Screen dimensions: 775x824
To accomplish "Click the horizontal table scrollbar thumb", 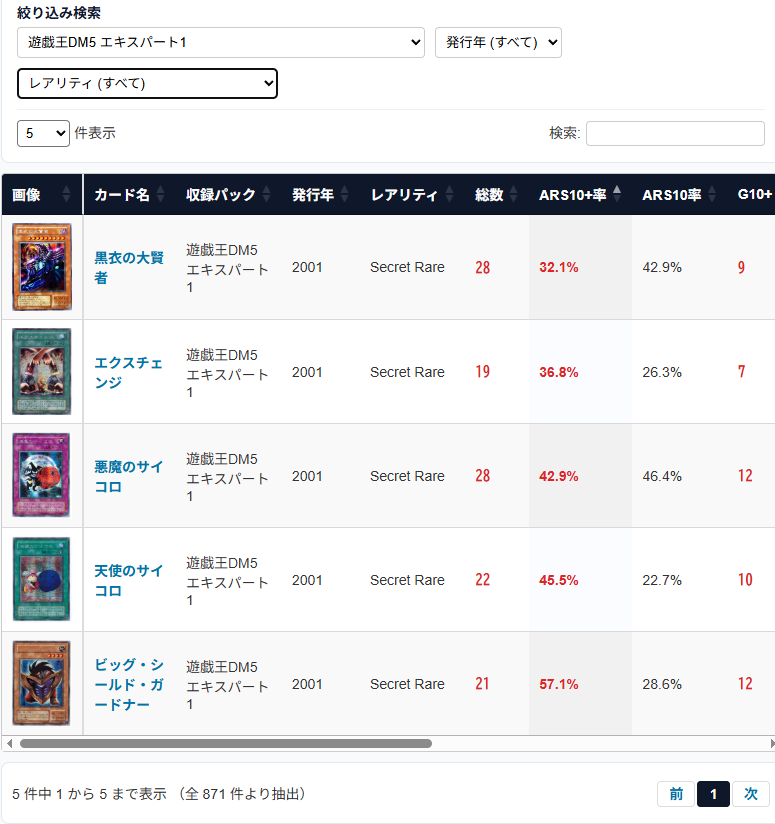I will (226, 744).
